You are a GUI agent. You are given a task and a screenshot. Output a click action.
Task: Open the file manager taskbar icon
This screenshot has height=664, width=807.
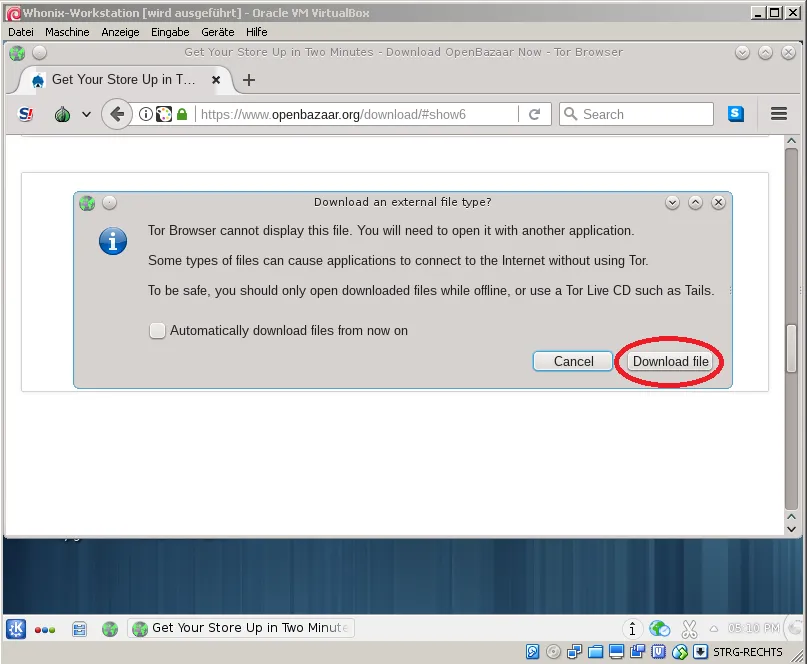[79, 629]
